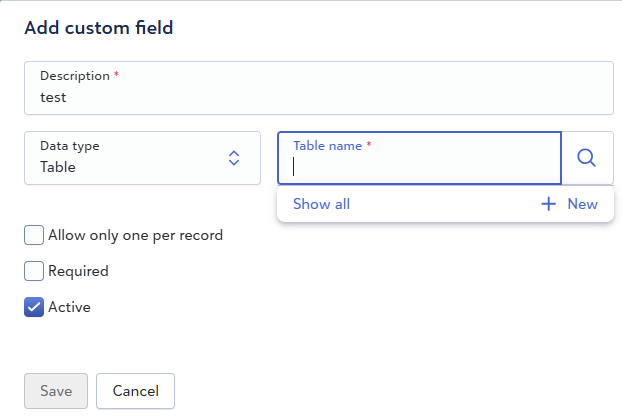This screenshot has width=622, height=418.
Task: Uncheck the Active checkbox
Action: [34, 307]
